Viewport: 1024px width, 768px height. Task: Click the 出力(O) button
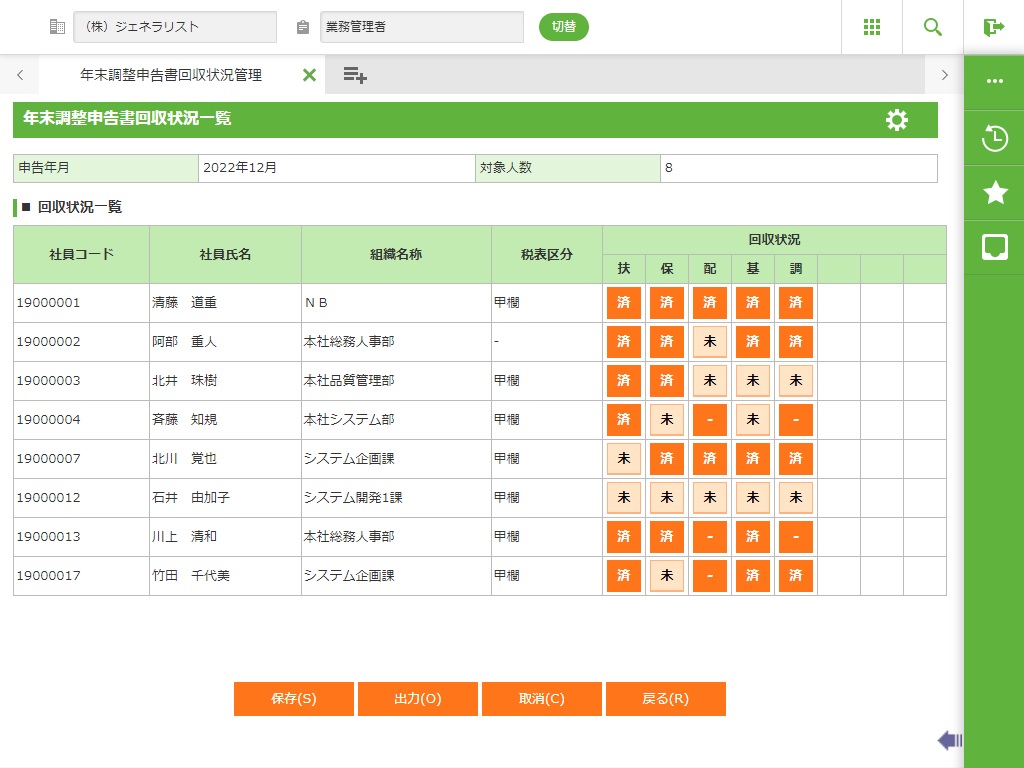point(418,699)
